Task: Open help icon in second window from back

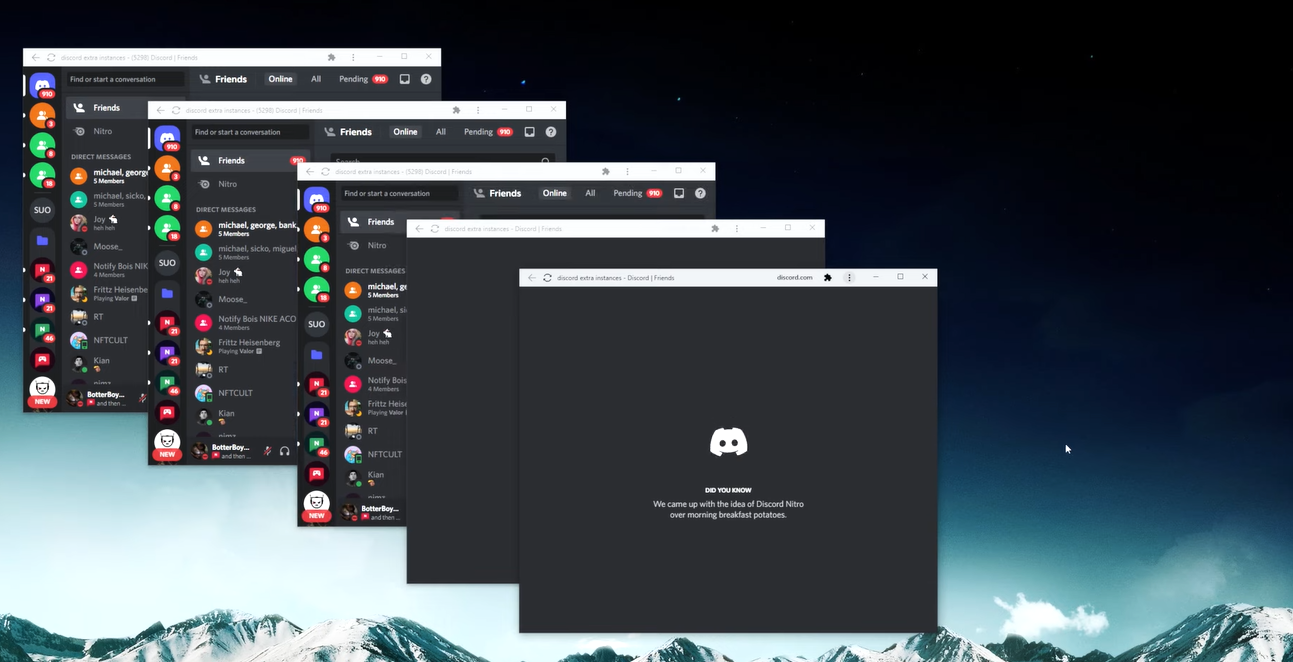Action: pyautogui.click(x=551, y=132)
